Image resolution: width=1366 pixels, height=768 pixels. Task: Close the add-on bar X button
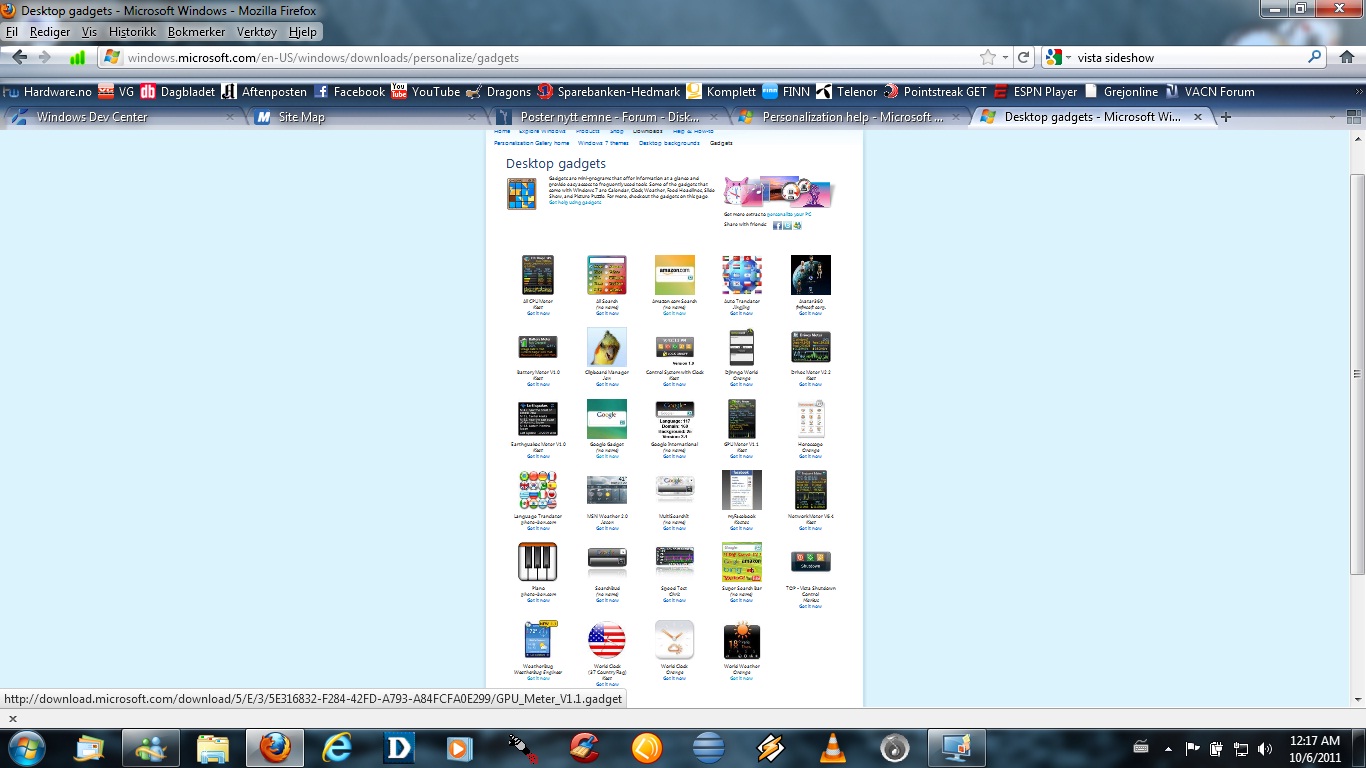[x=12, y=718]
